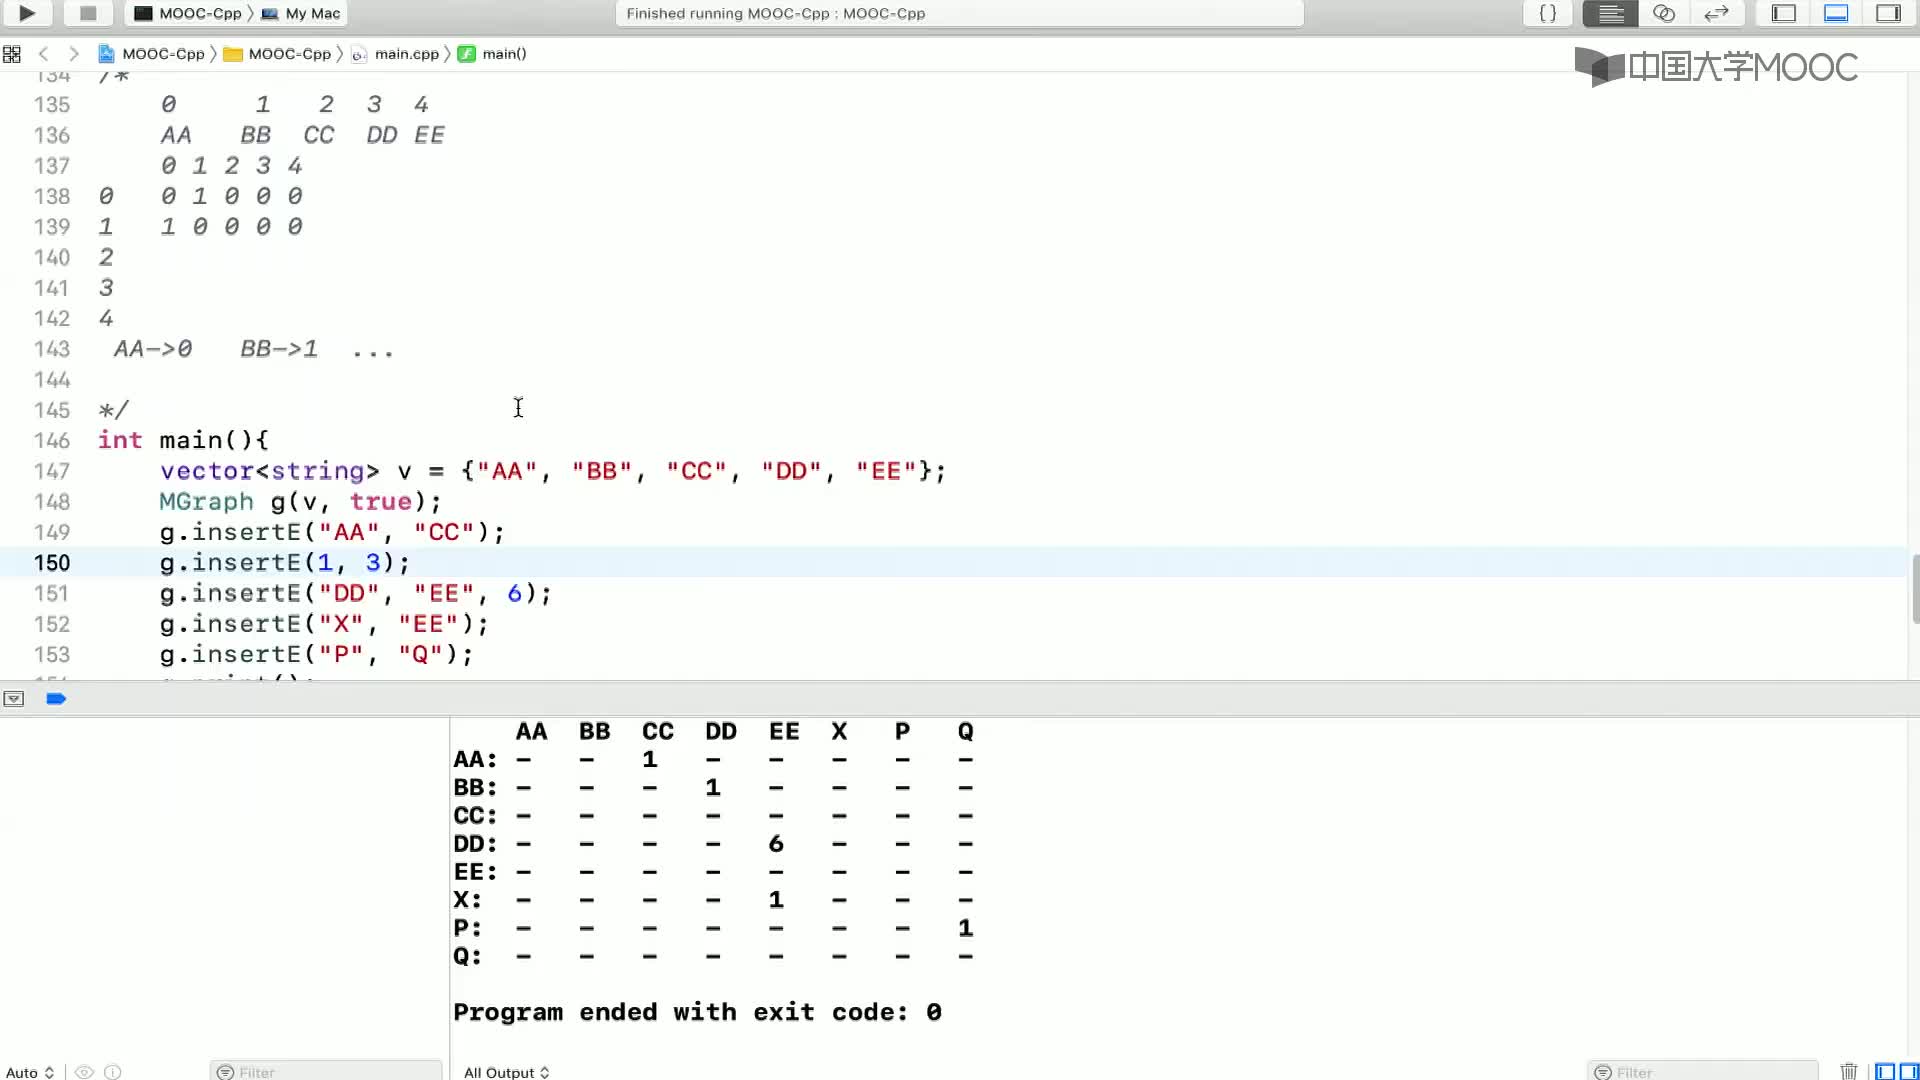1920x1080 pixels.
Task: Open the MOOC-Cpp scheme selector
Action: (189, 13)
